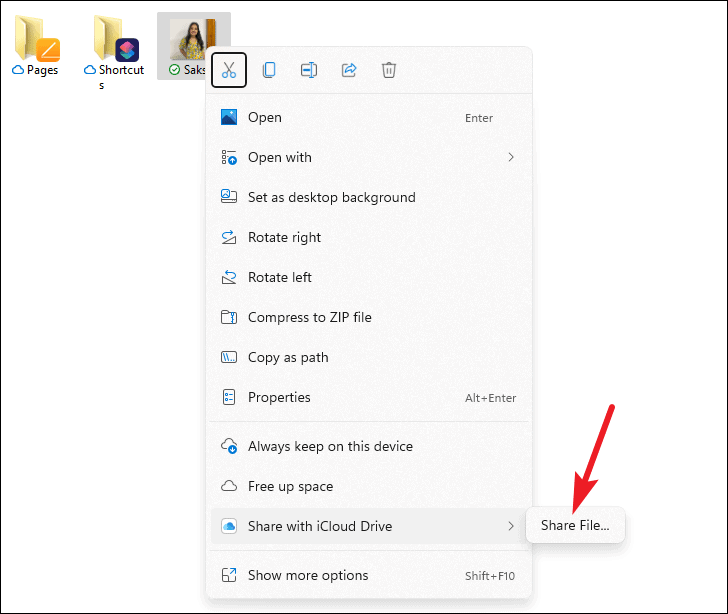
Task: Select Rotate right option
Action: (x=369, y=237)
